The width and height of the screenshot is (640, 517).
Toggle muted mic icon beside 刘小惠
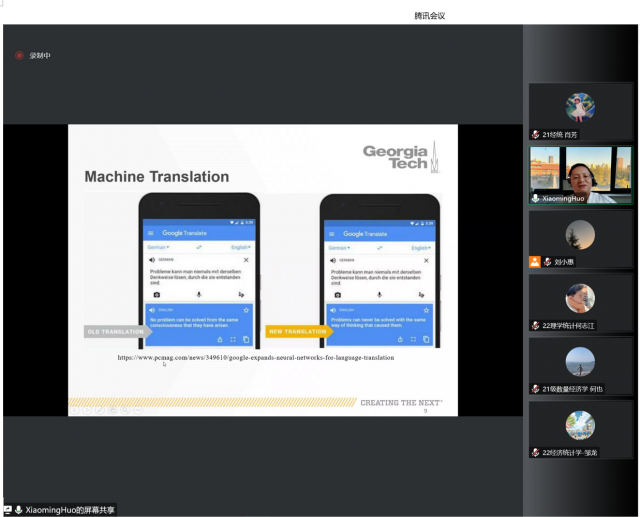(547, 262)
